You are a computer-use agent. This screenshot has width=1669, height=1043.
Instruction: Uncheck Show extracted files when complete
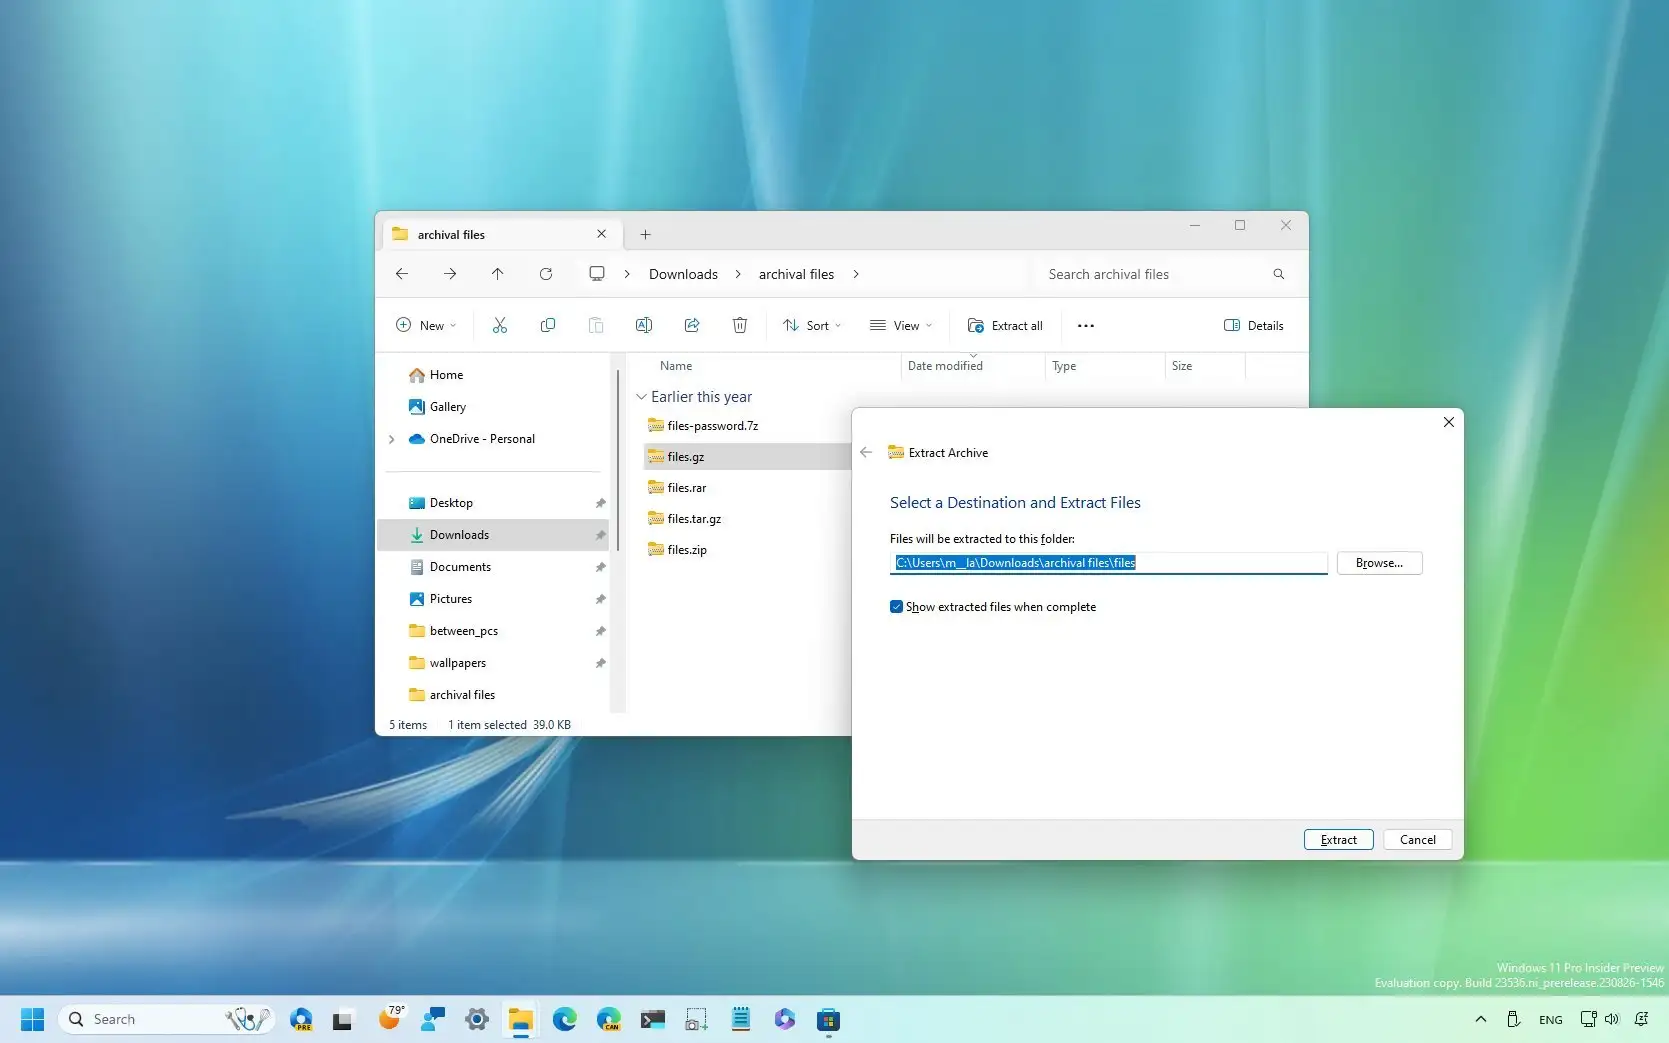point(896,606)
